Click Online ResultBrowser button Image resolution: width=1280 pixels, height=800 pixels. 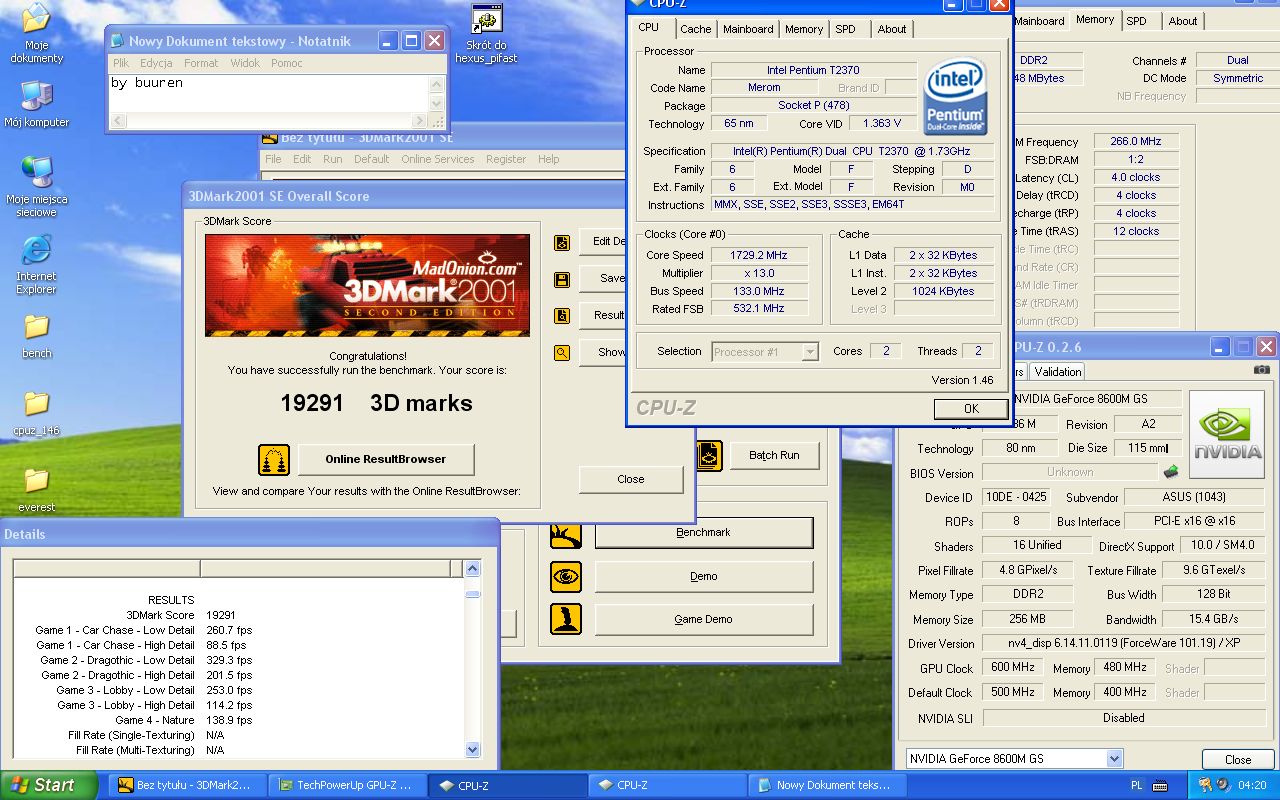coord(386,459)
